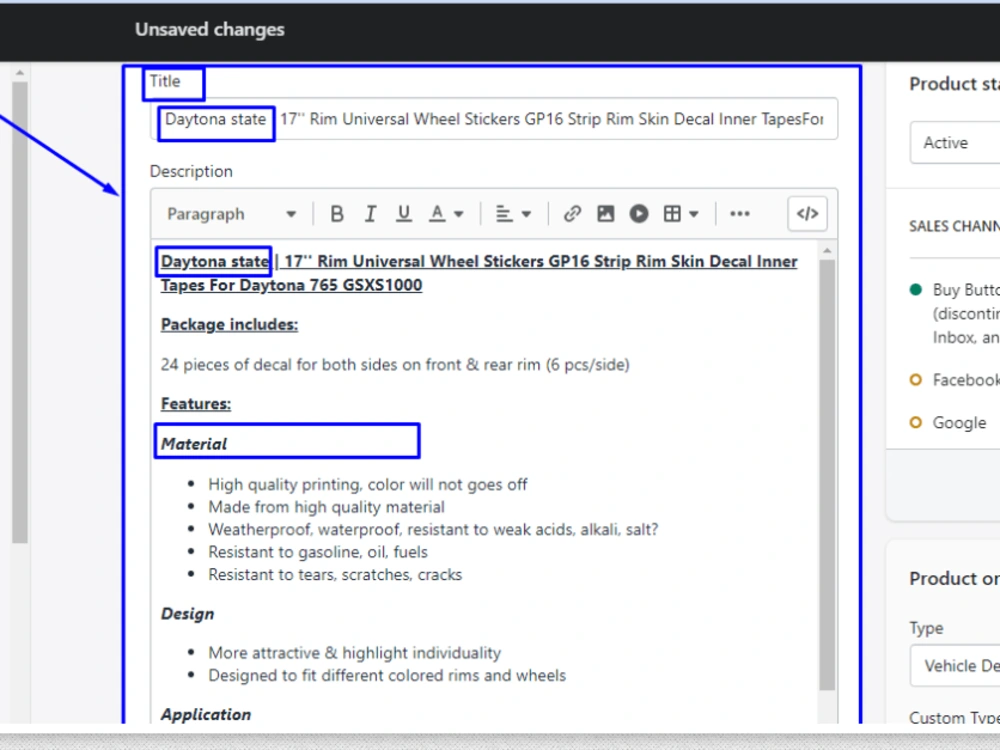Screen dimensions: 1000x750
Task: Click the description editor scrollbar
Action: point(827,475)
